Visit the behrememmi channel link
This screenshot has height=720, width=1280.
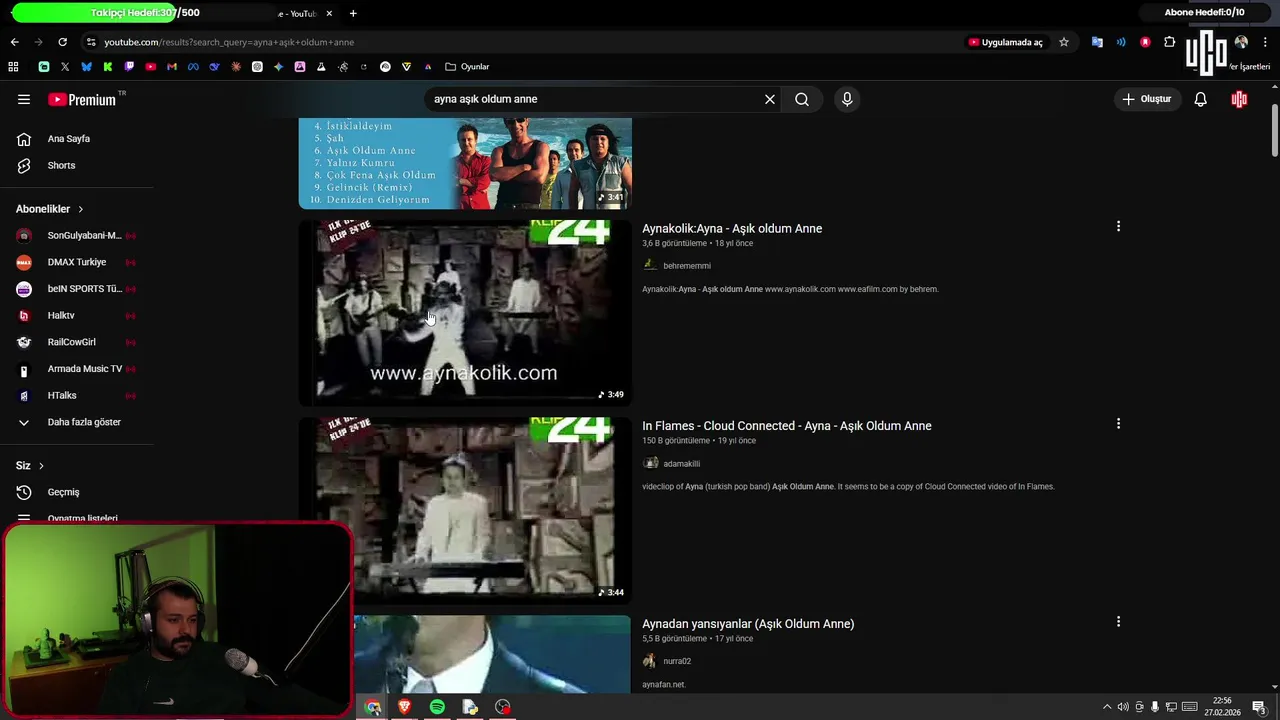[x=687, y=266]
